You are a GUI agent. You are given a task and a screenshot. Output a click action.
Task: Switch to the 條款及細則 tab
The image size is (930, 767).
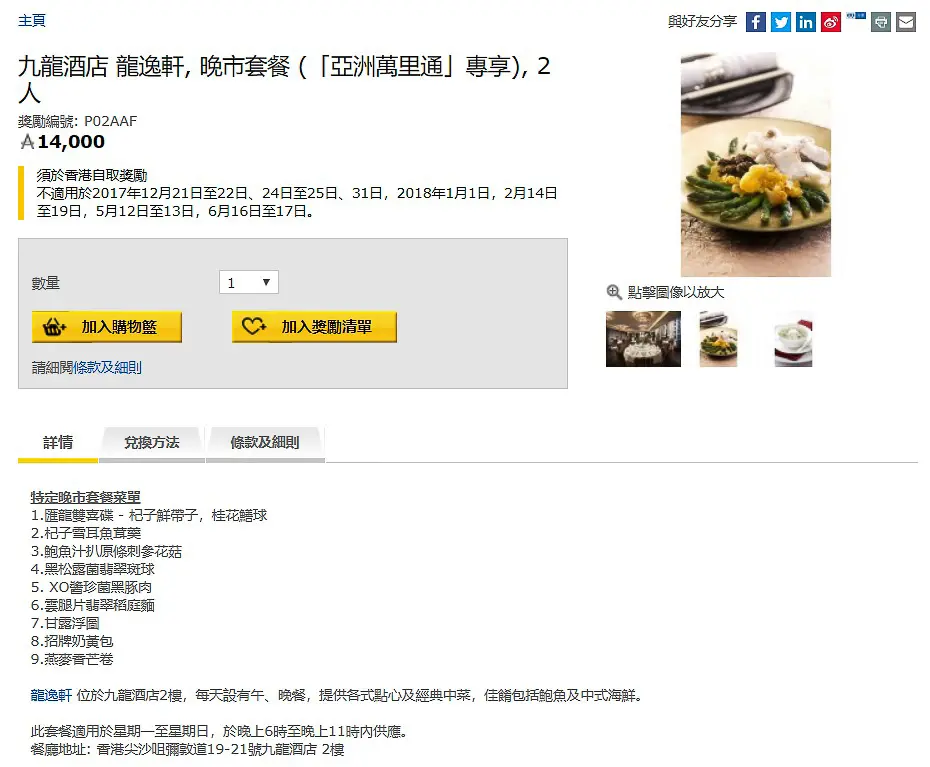265,443
